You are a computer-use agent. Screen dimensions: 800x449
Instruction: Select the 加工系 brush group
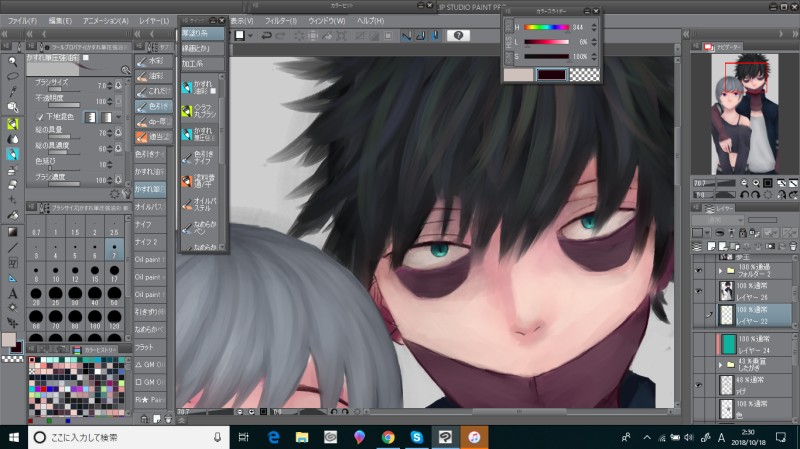[202, 64]
